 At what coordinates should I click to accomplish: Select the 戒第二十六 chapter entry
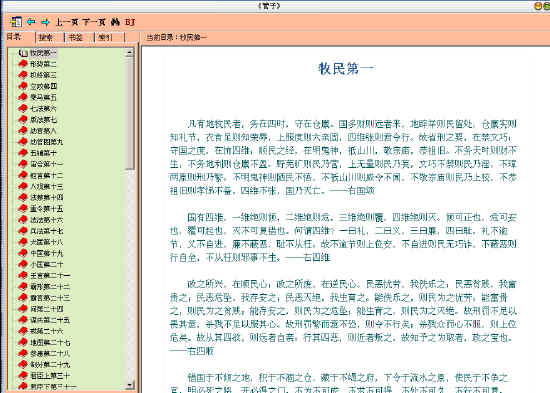pos(47,331)
